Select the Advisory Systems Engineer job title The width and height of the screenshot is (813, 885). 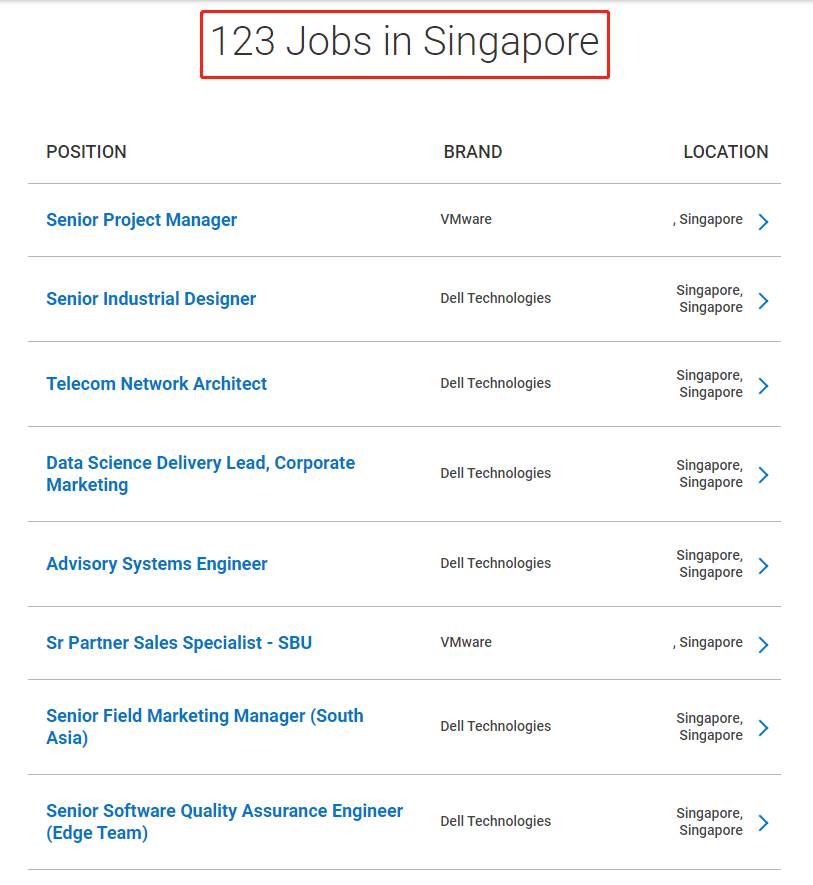coord(156,564)
